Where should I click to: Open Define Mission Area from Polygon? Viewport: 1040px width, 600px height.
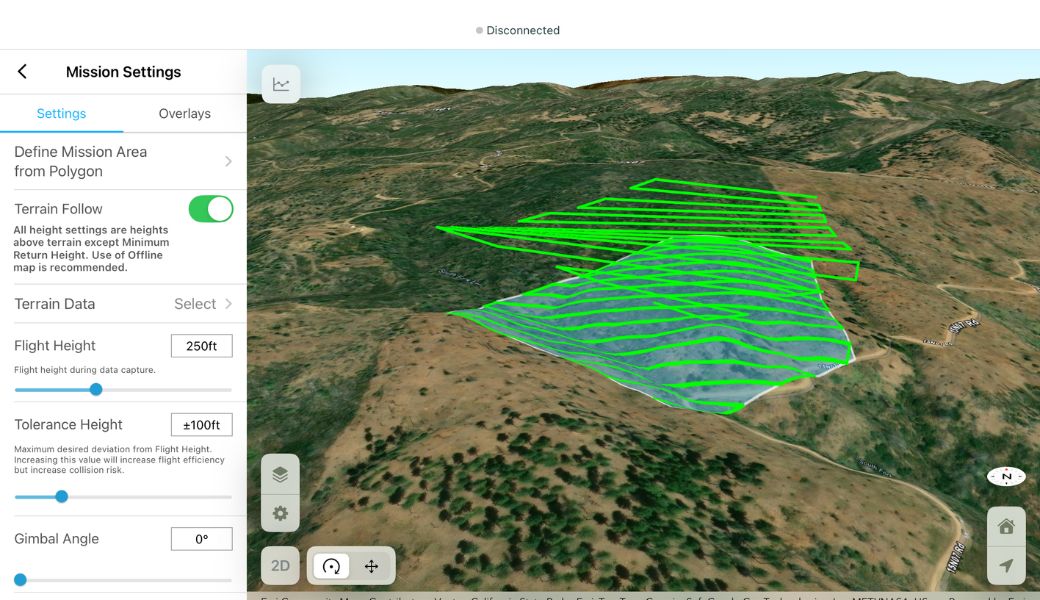[x=123, y=161]
